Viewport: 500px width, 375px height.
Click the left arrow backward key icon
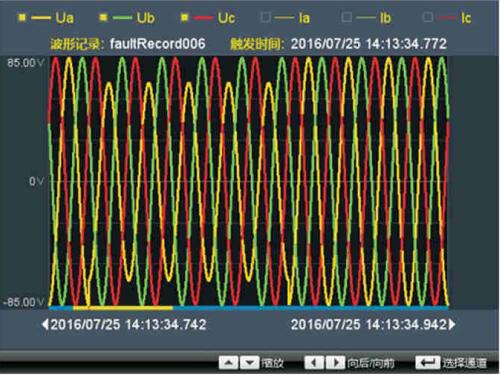314,362
